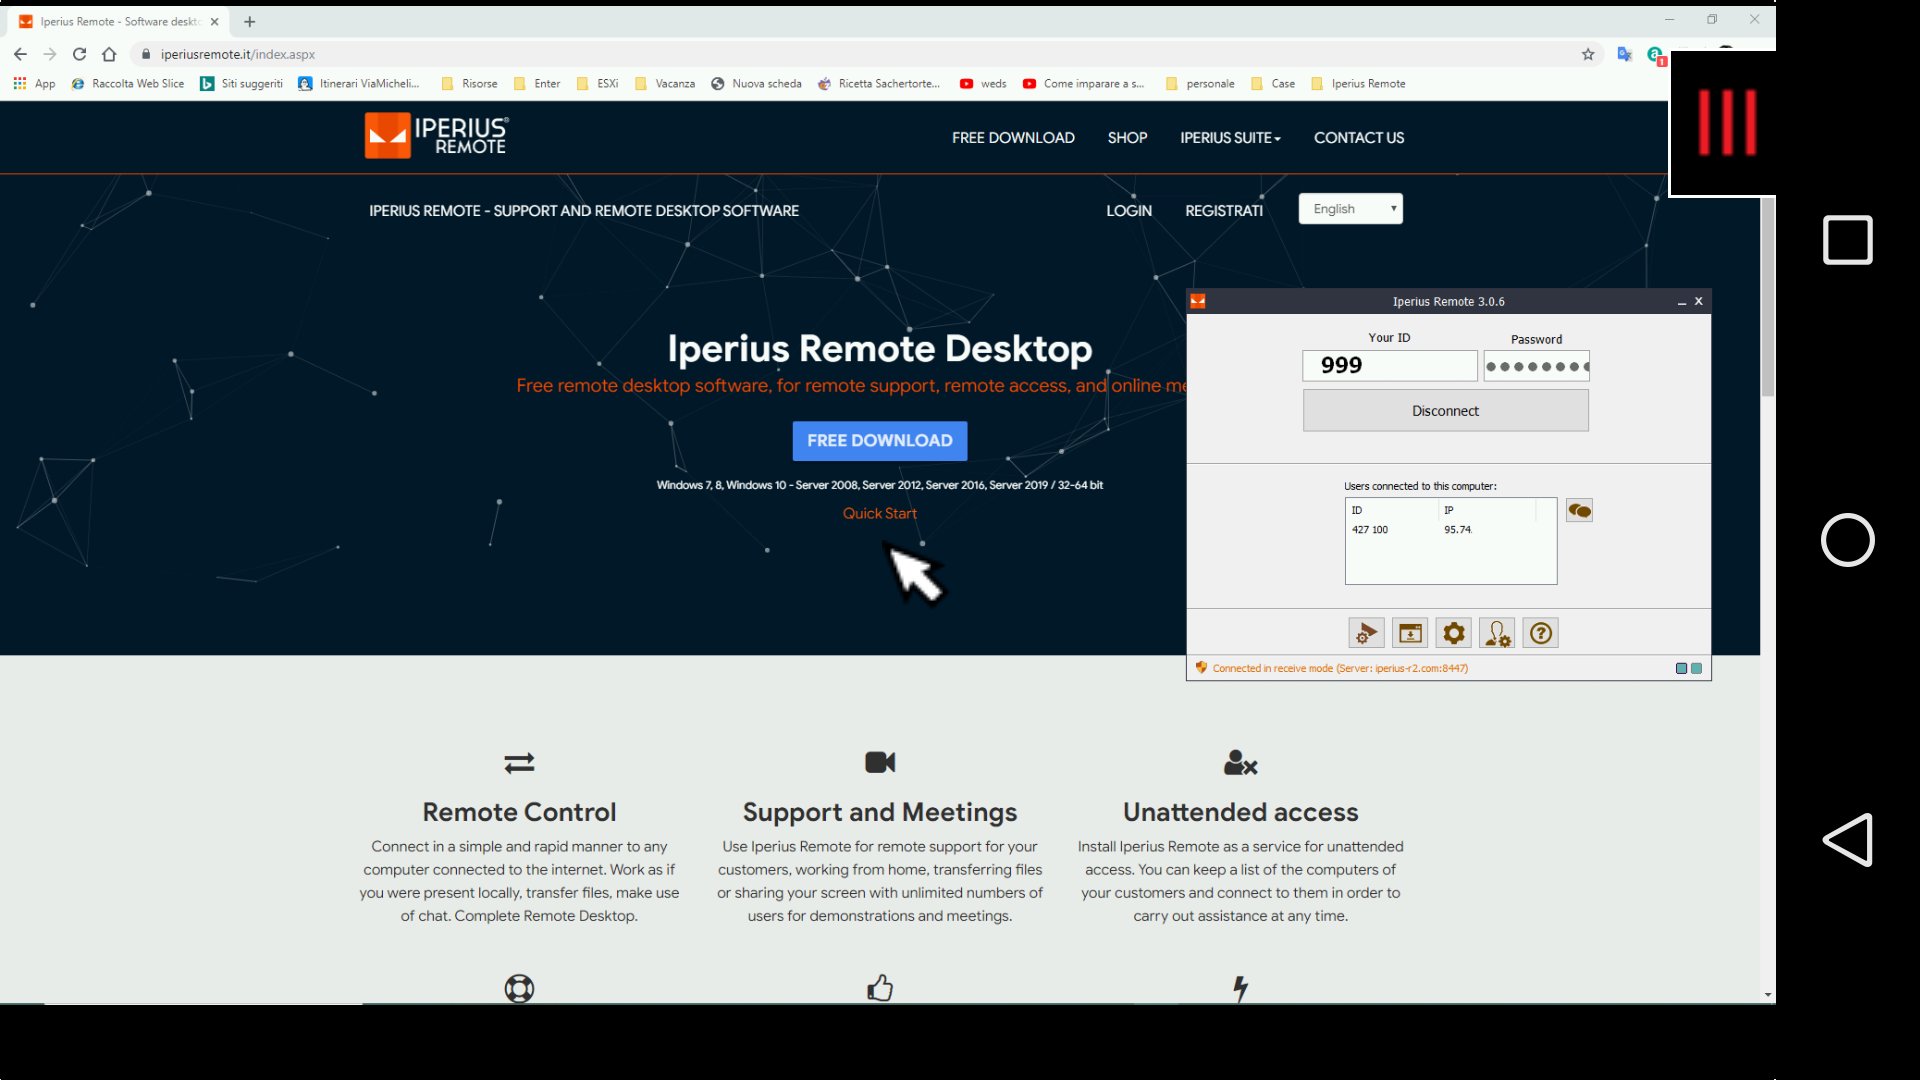Open the operator permissions icon with user and gear

(x=1497, y=632)
